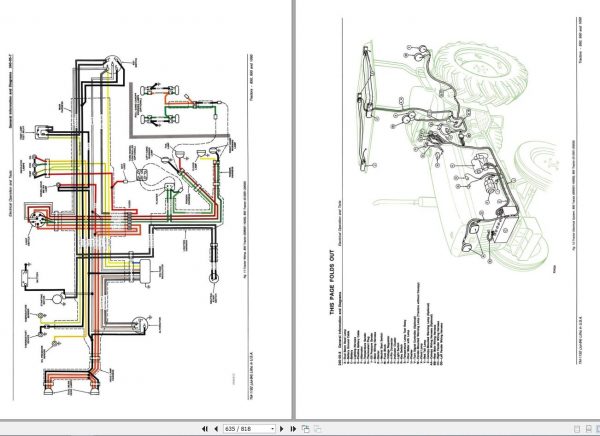The image size is (600, 436).
Task: Select the continuous page layout icon in the status bar
Action: tap(588, 429)
